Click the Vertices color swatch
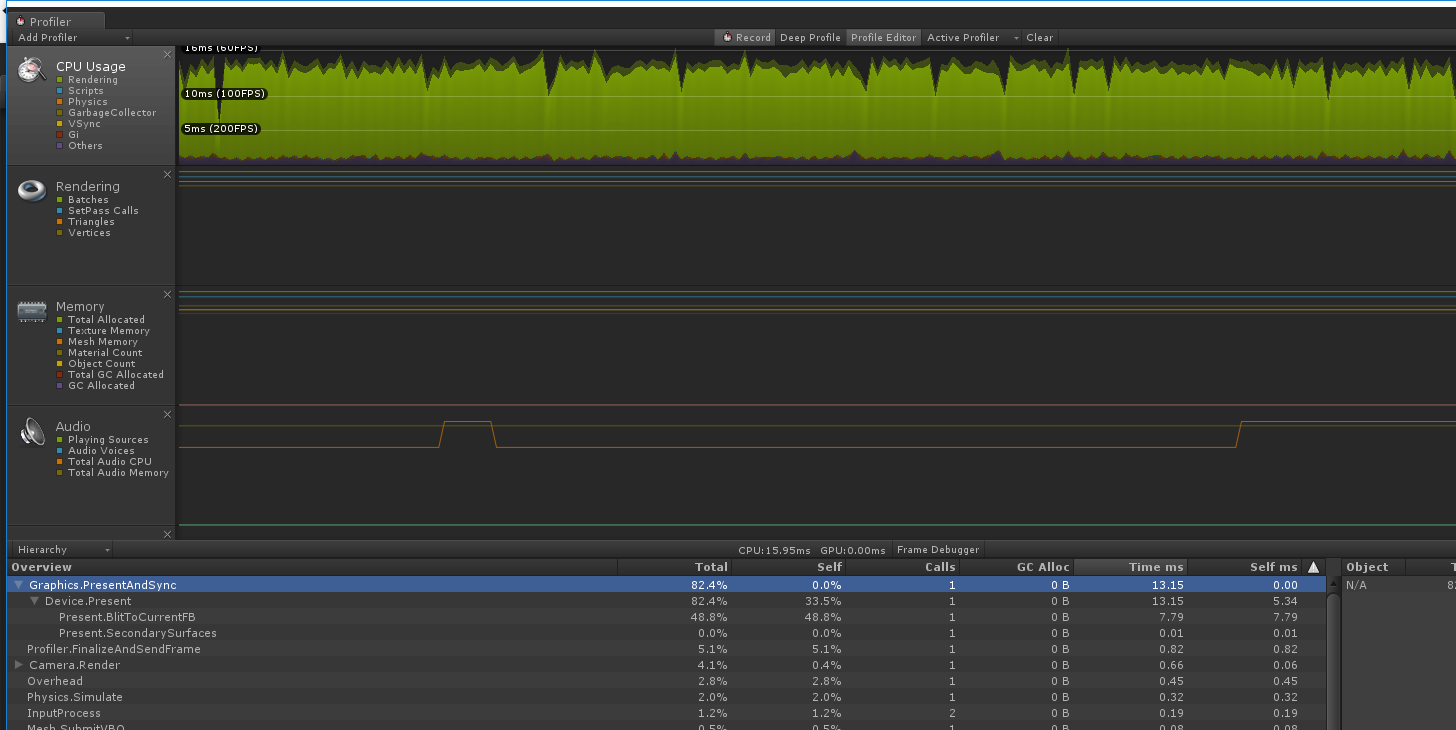 (x=60, y=233)
